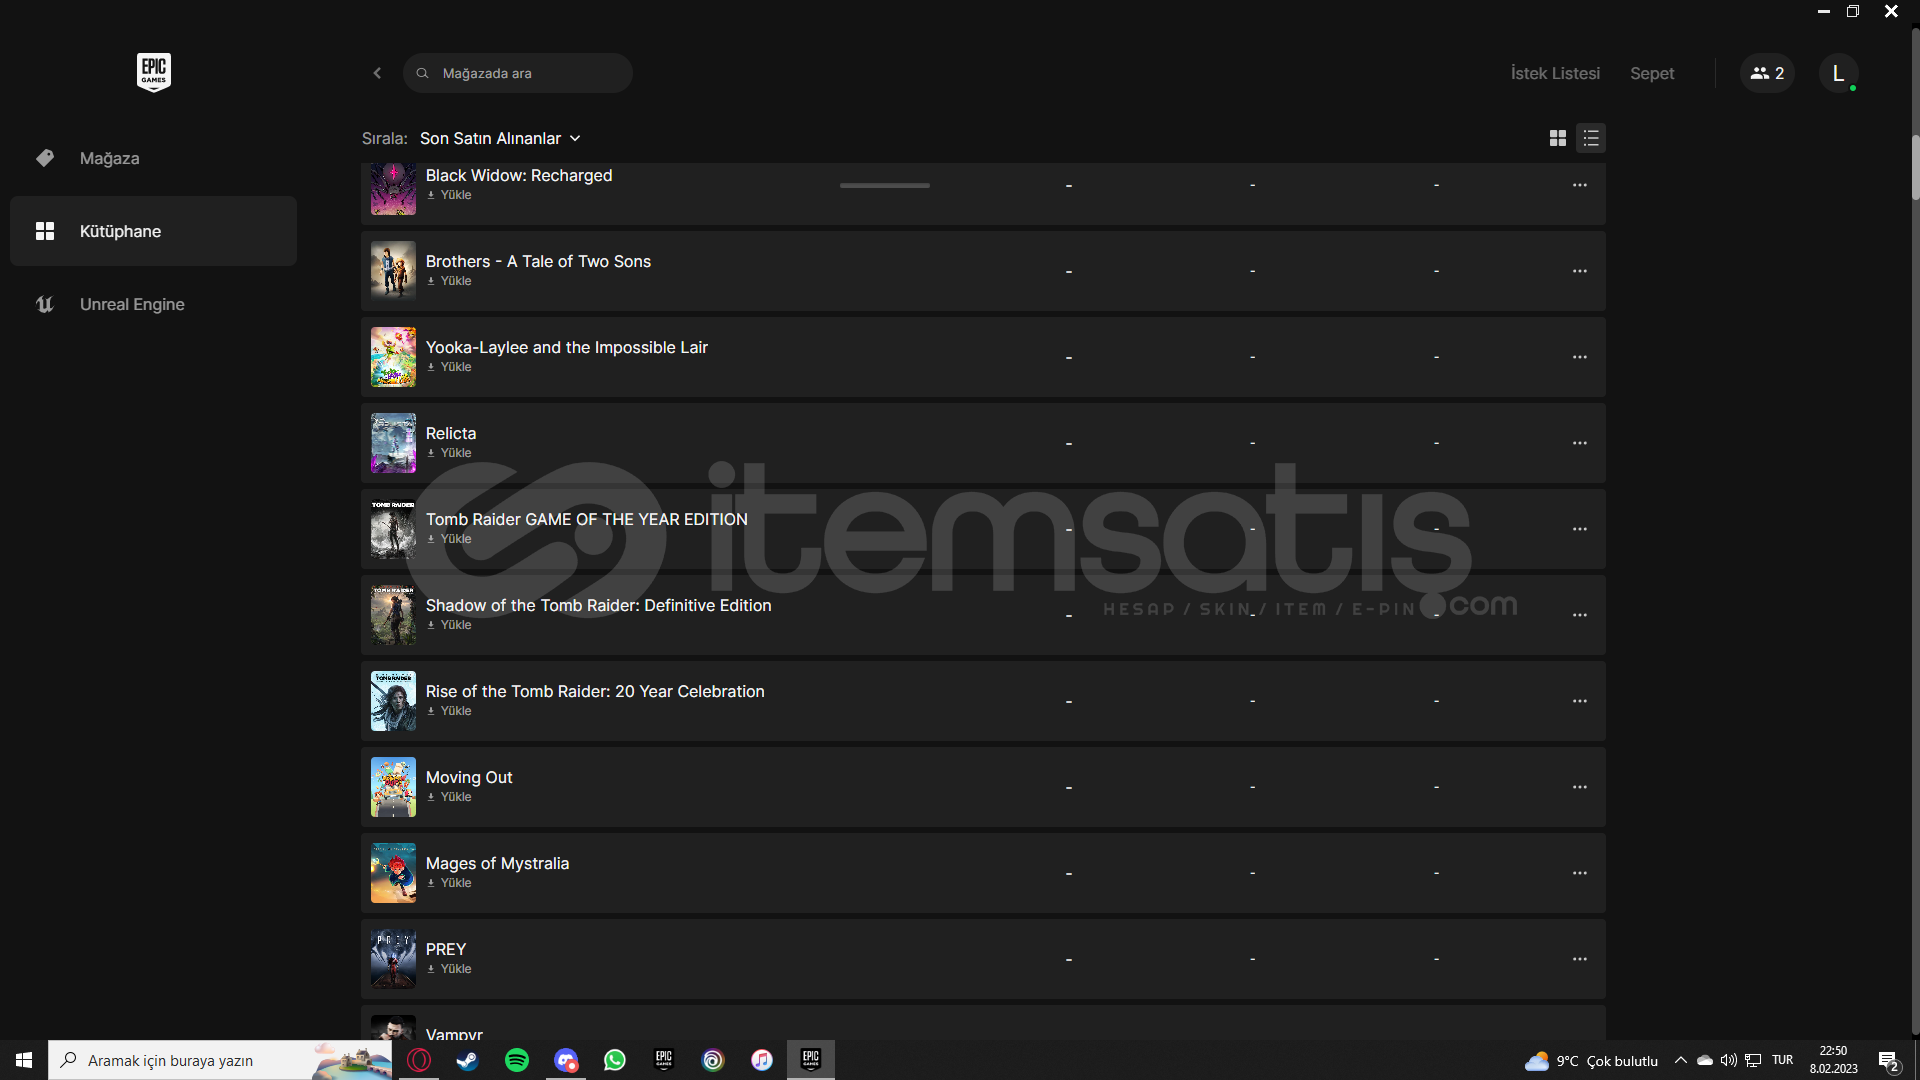Viewport: 1920px width, 1080px height.
Task: Click Yükle under PREY
Action: click(x=449, y=969)
